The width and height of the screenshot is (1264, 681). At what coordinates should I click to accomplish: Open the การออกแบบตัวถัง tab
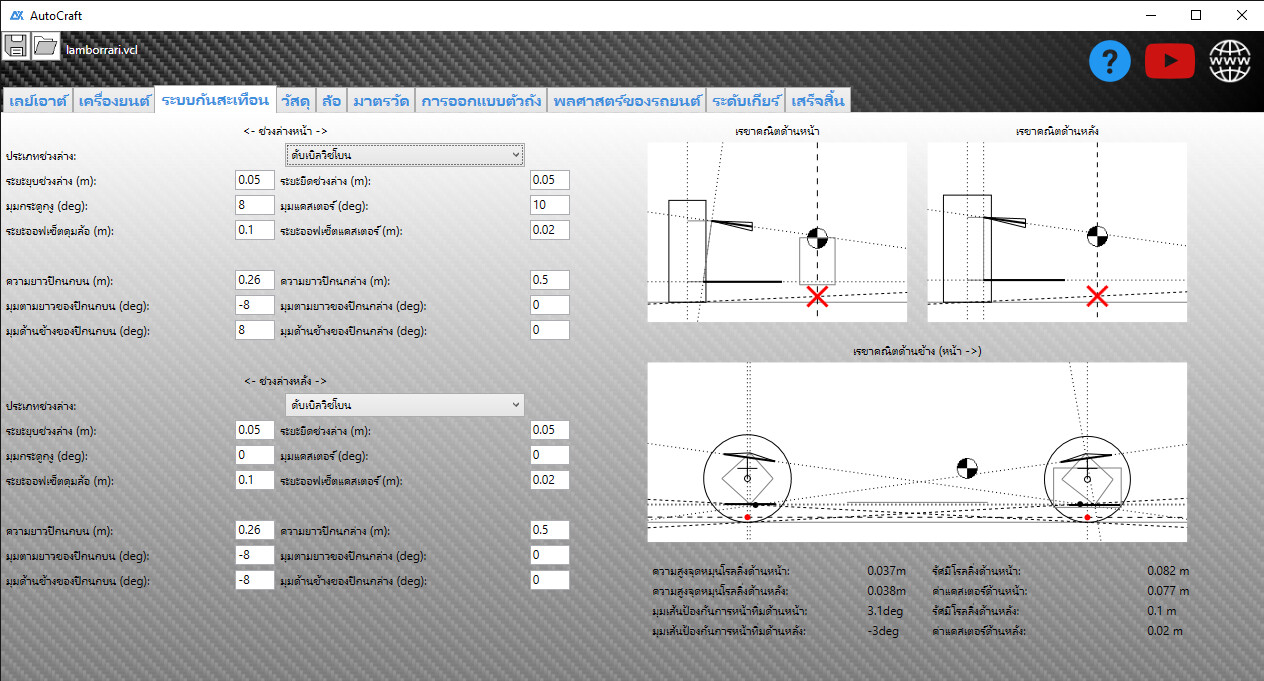[x=482, y=101]
